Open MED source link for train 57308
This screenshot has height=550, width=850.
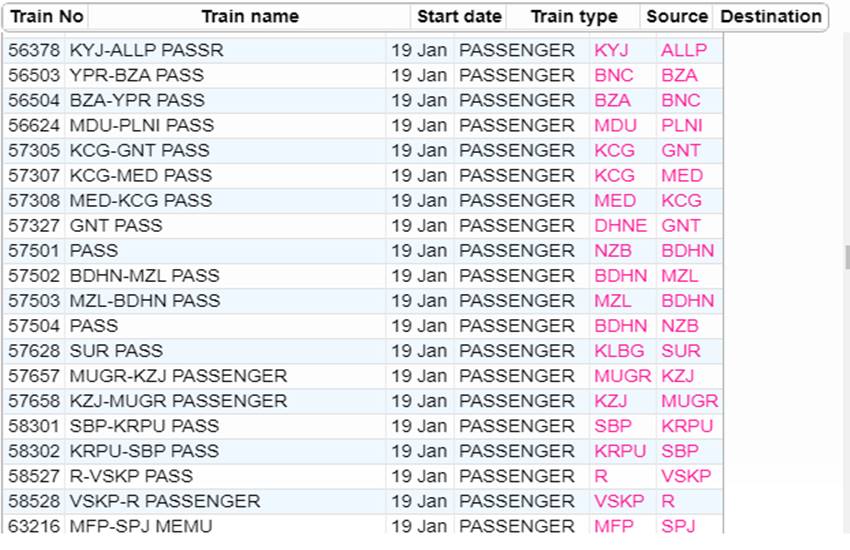click(615, 201)
